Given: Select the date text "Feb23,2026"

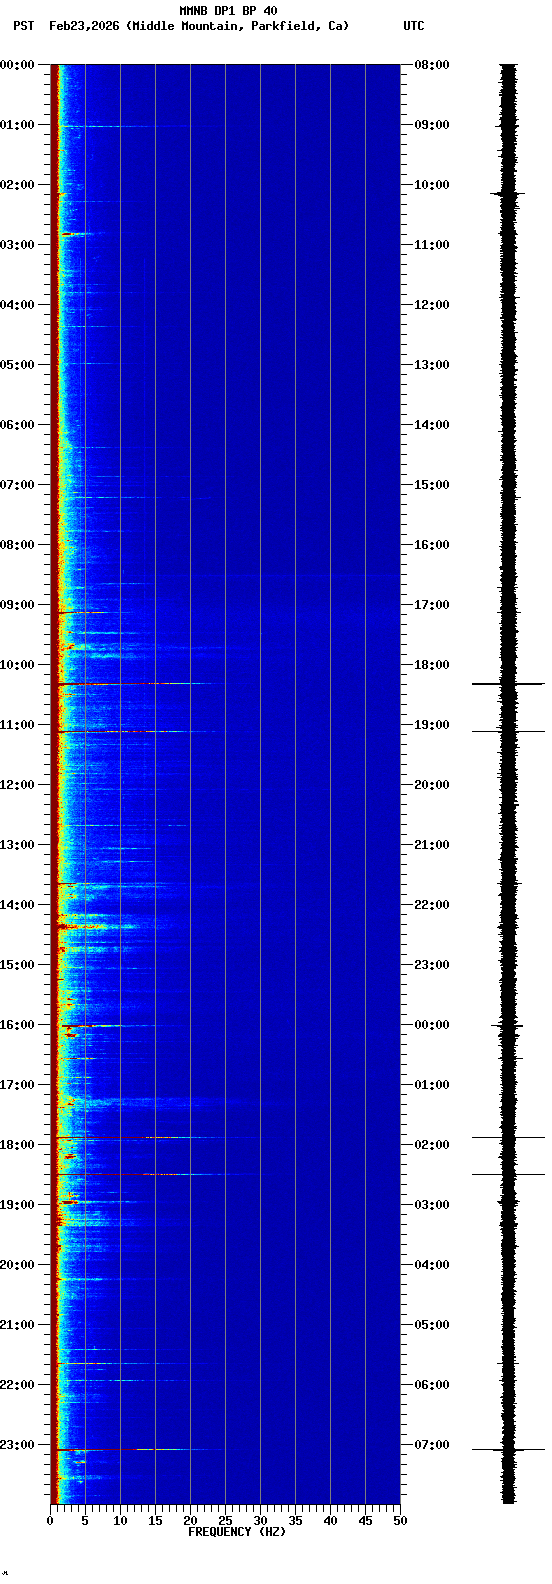Looking at the screenshot, I should coord(84,26).
